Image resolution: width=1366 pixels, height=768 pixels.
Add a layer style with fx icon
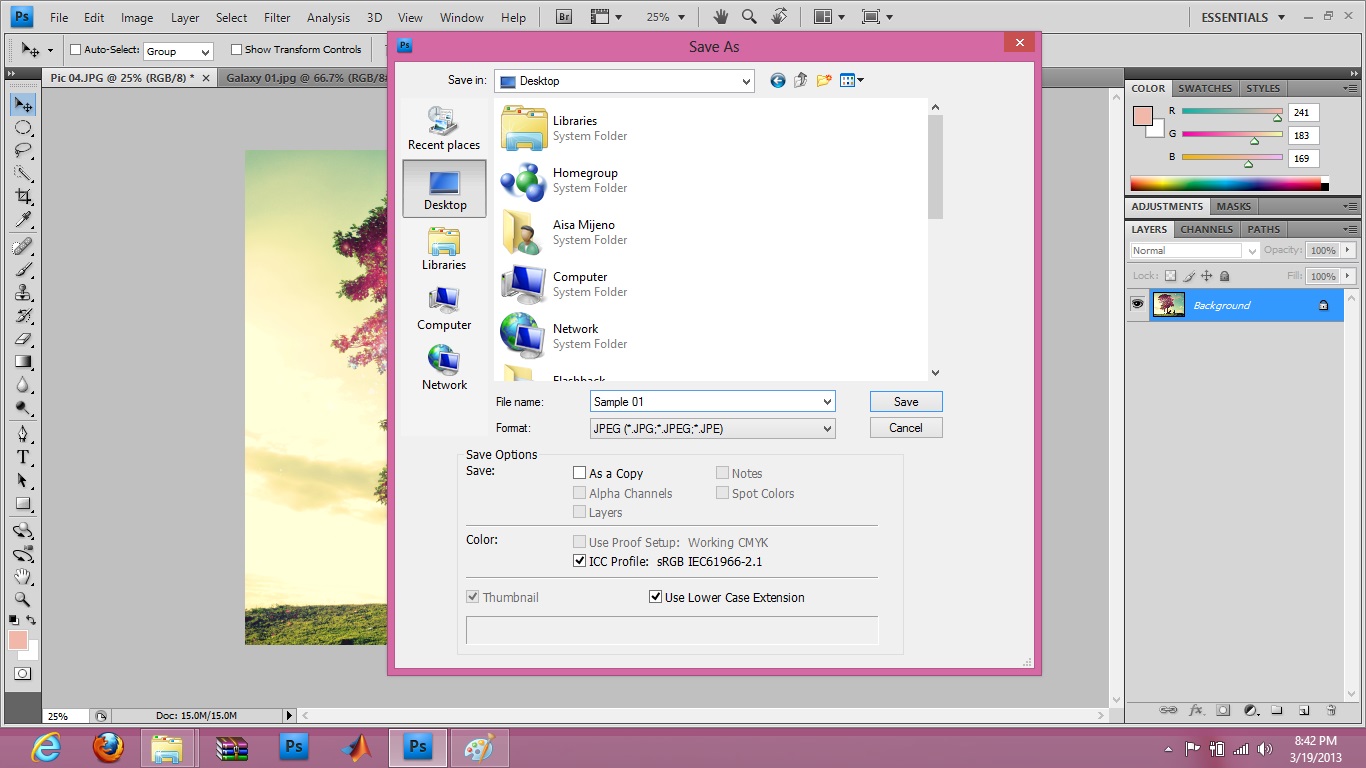tap(1196, 710)
